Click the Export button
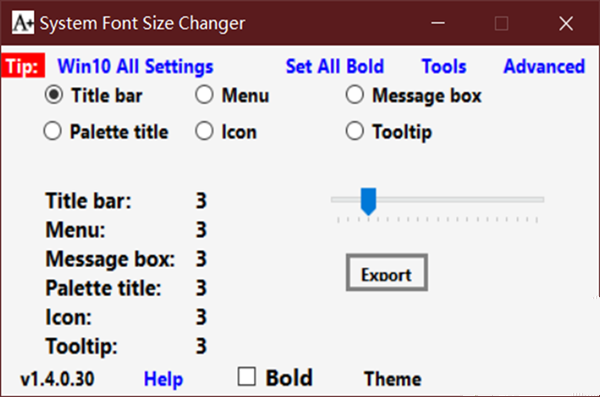This screenshot has width=600, height=397. (387, 273)
